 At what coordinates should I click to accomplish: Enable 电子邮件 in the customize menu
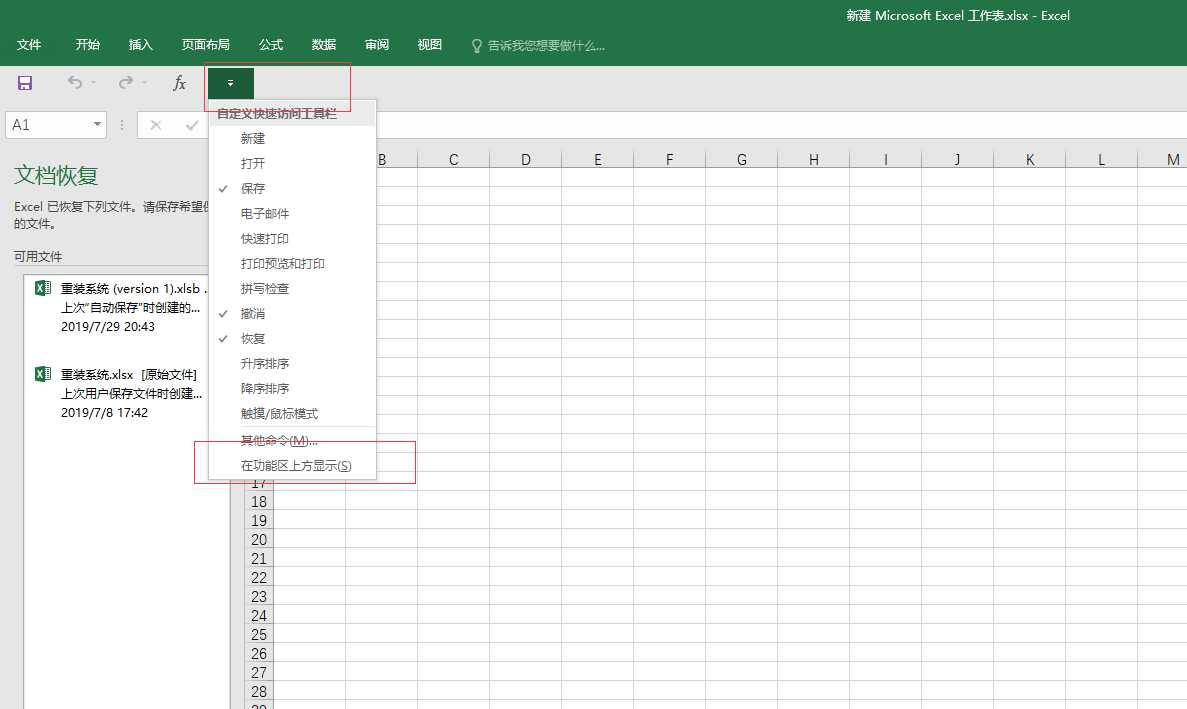292,213
